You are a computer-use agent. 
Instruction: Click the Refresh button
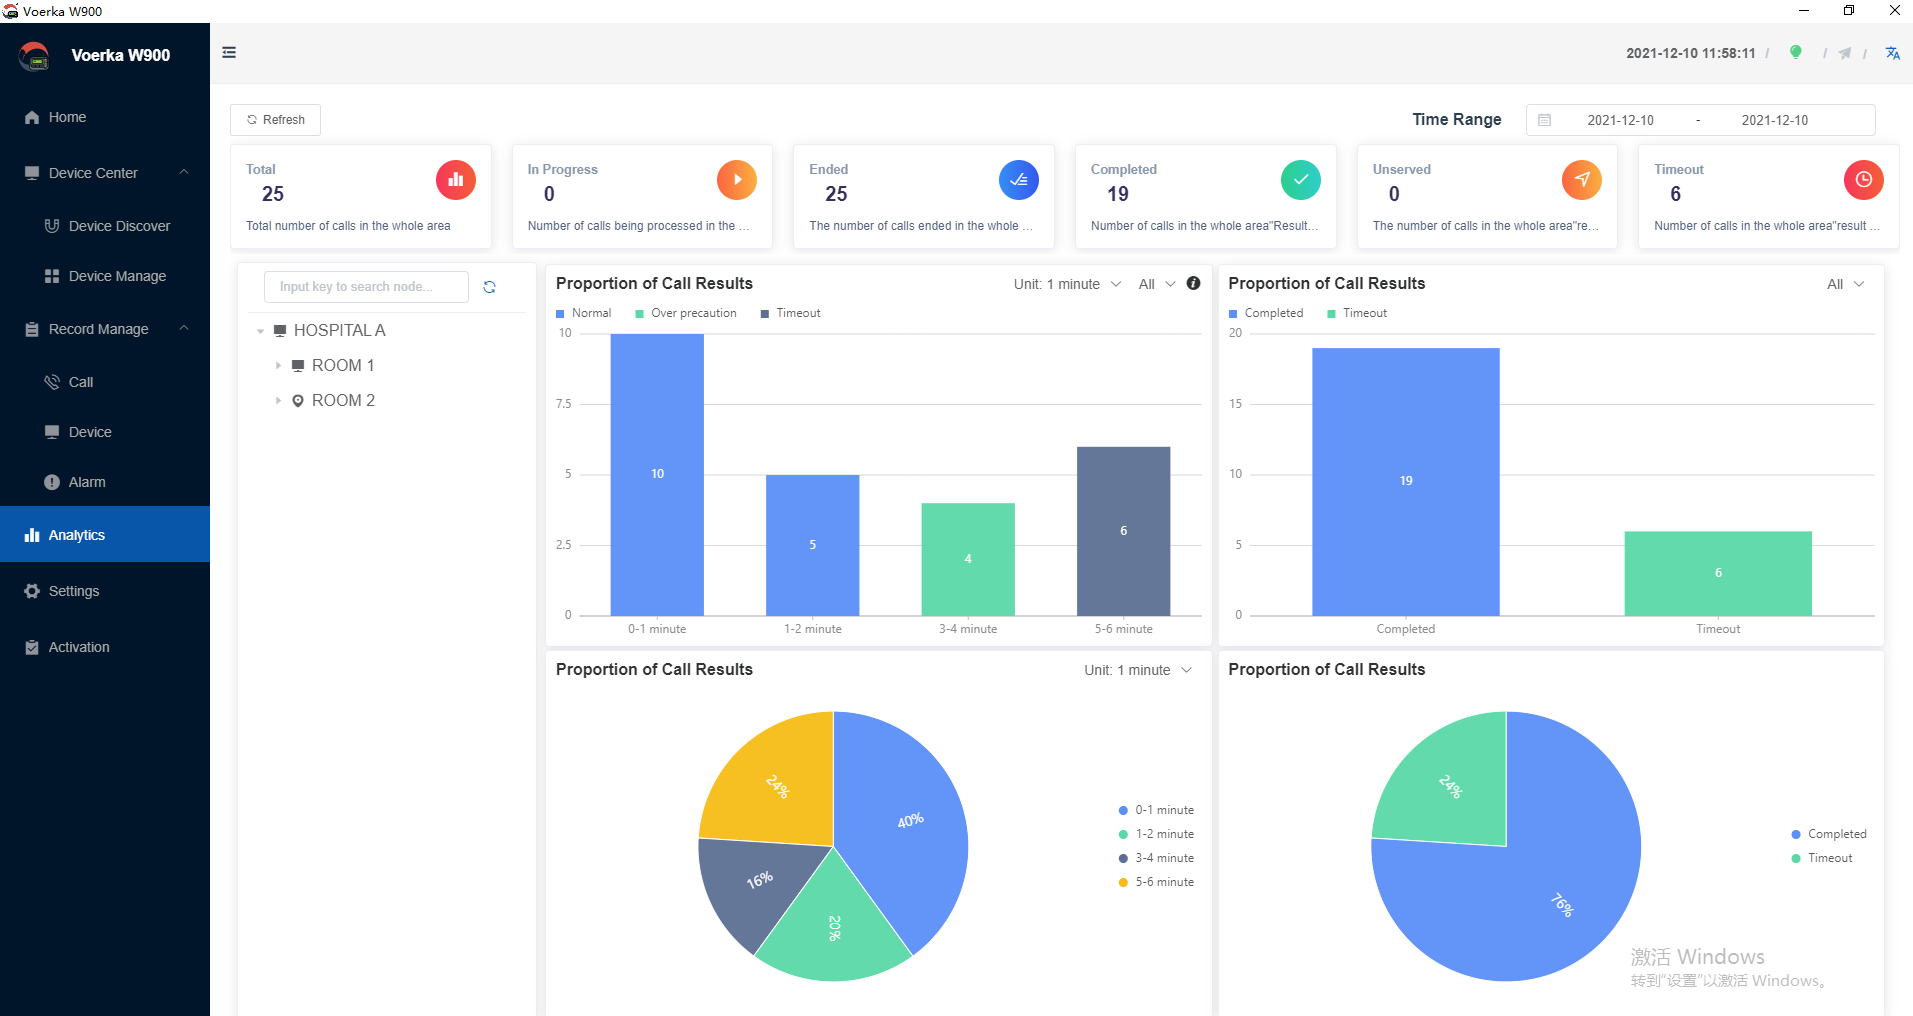[x=275, y=120]
